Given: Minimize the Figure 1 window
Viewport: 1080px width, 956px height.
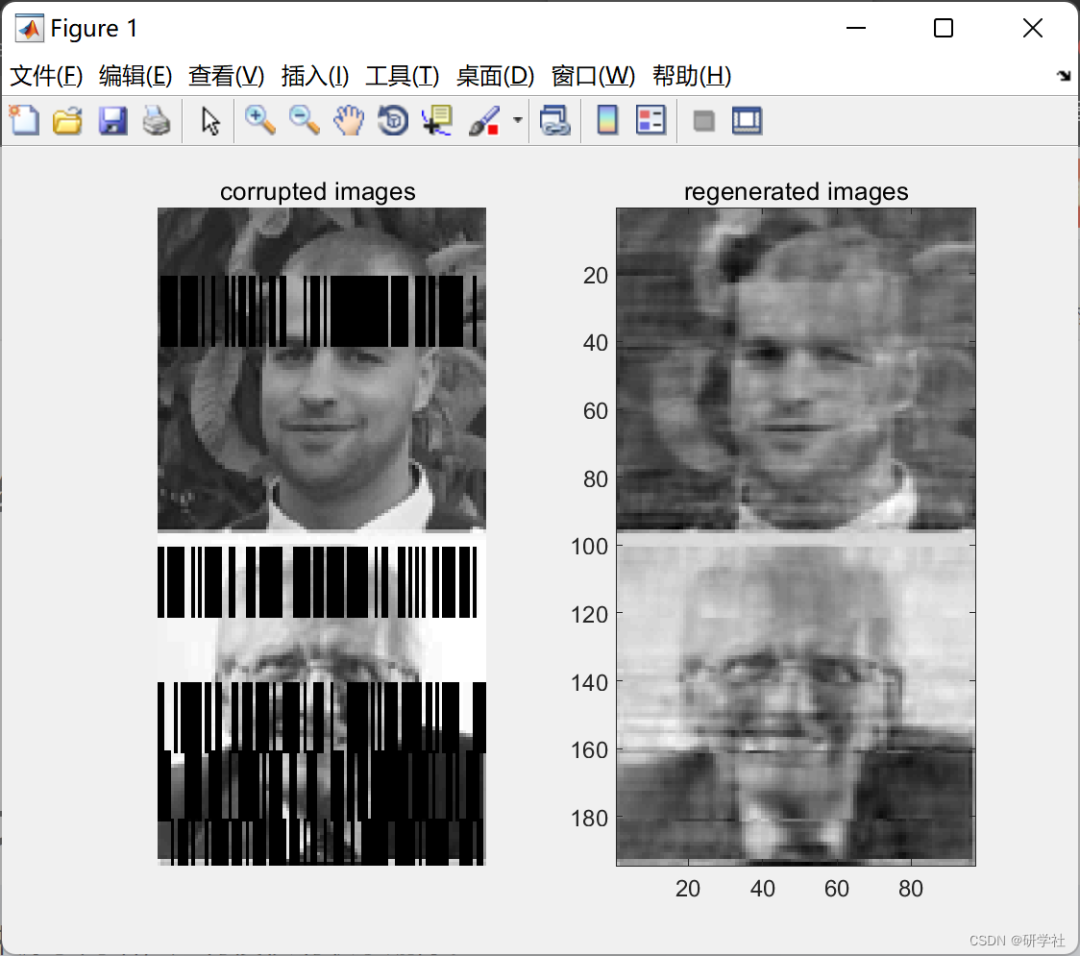Looking at the screenshot, I should (x=855, y=28).
